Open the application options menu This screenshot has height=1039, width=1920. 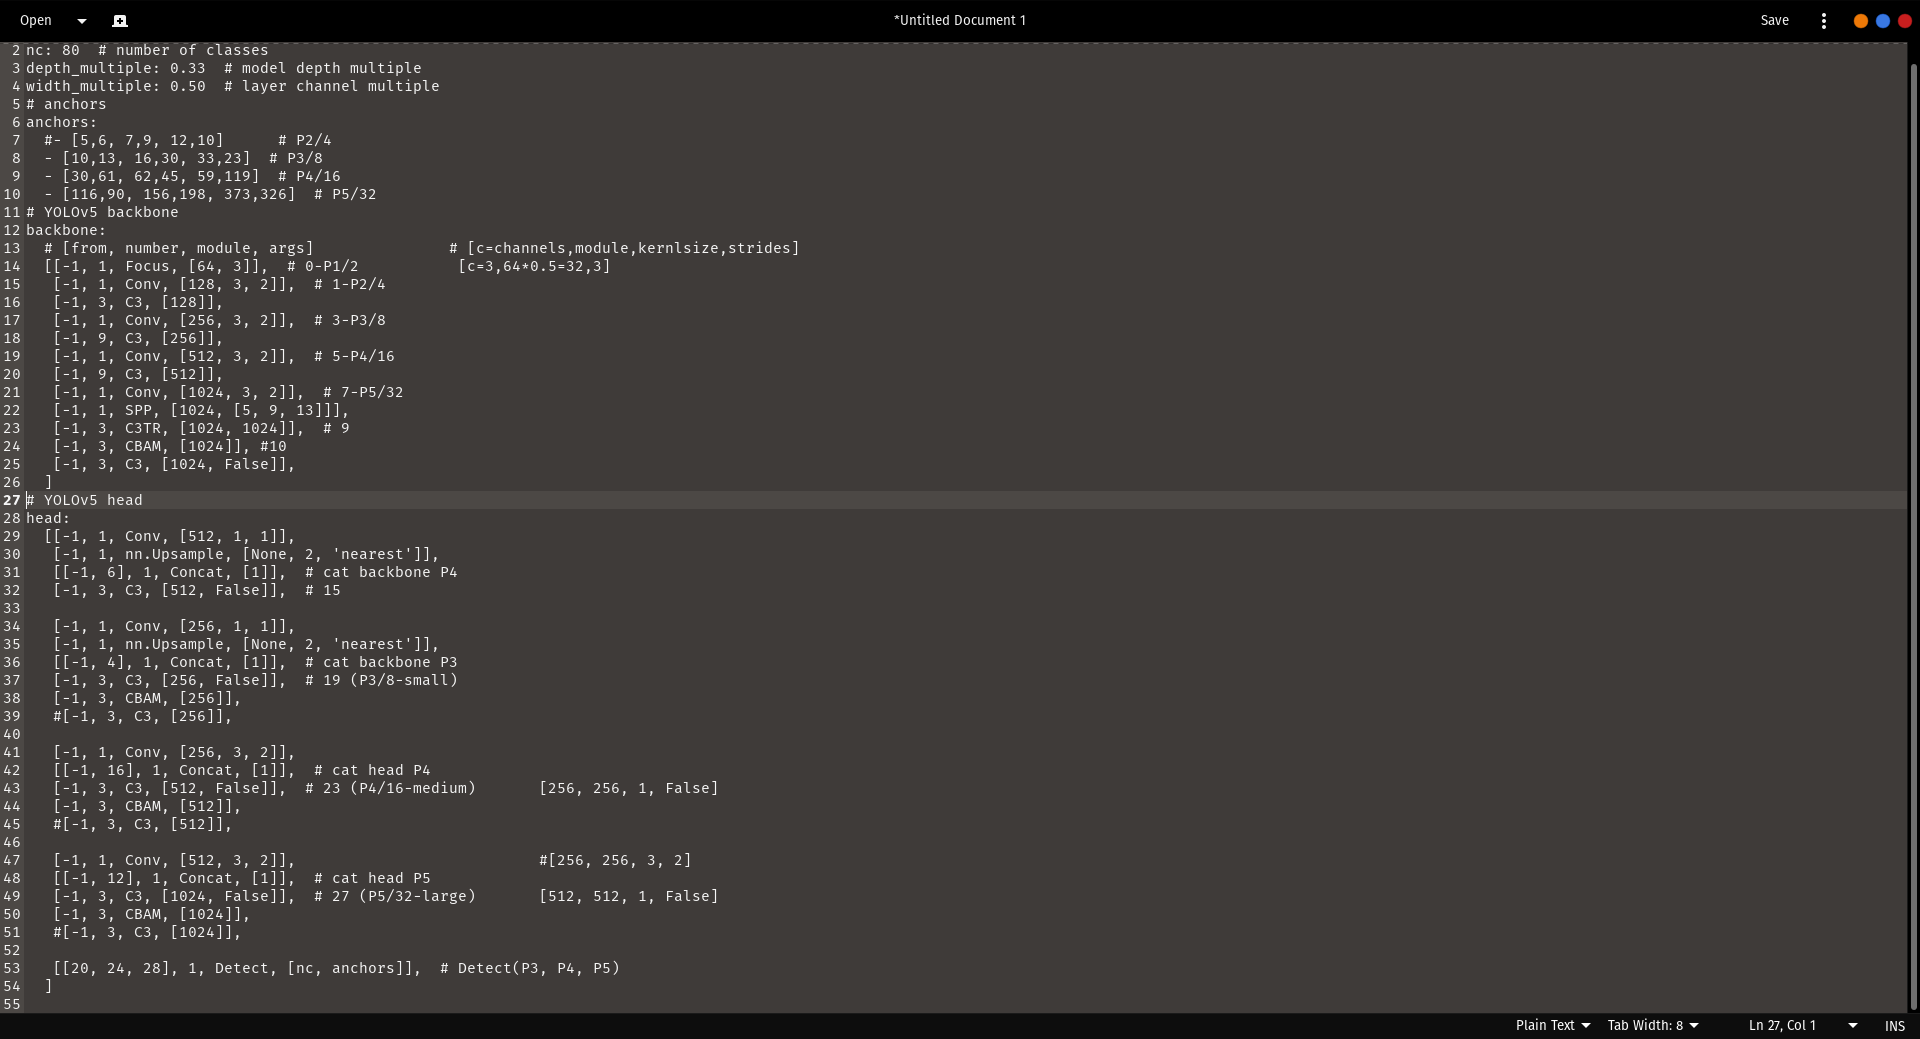pyautogui.click(x=1823, y=20)
